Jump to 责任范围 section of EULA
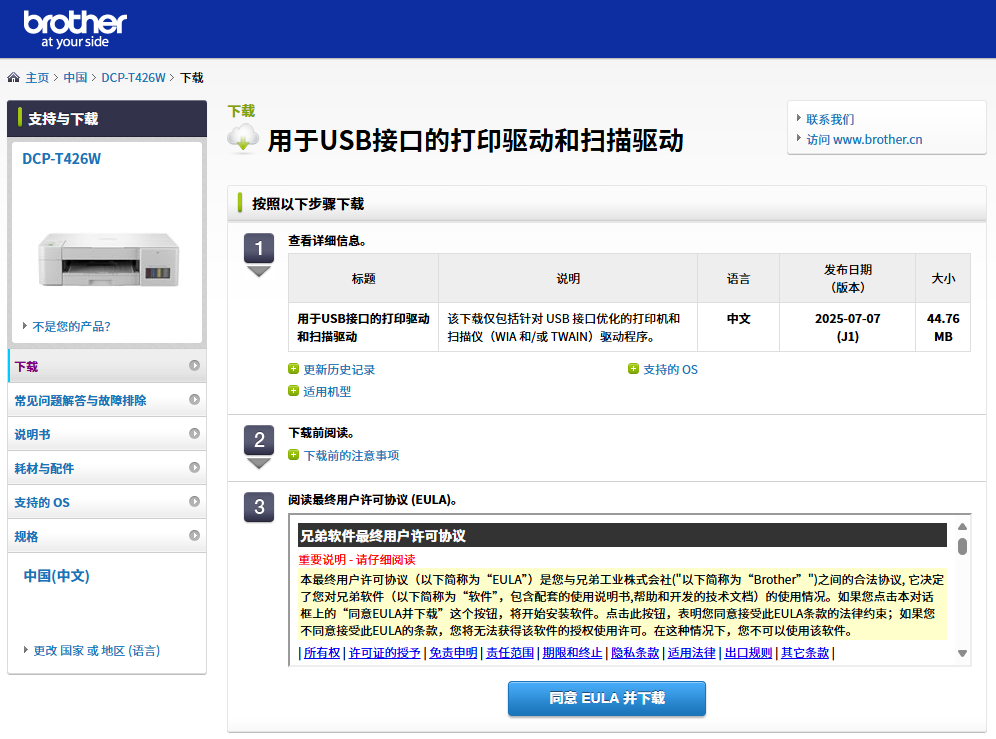 click(509, 653)
